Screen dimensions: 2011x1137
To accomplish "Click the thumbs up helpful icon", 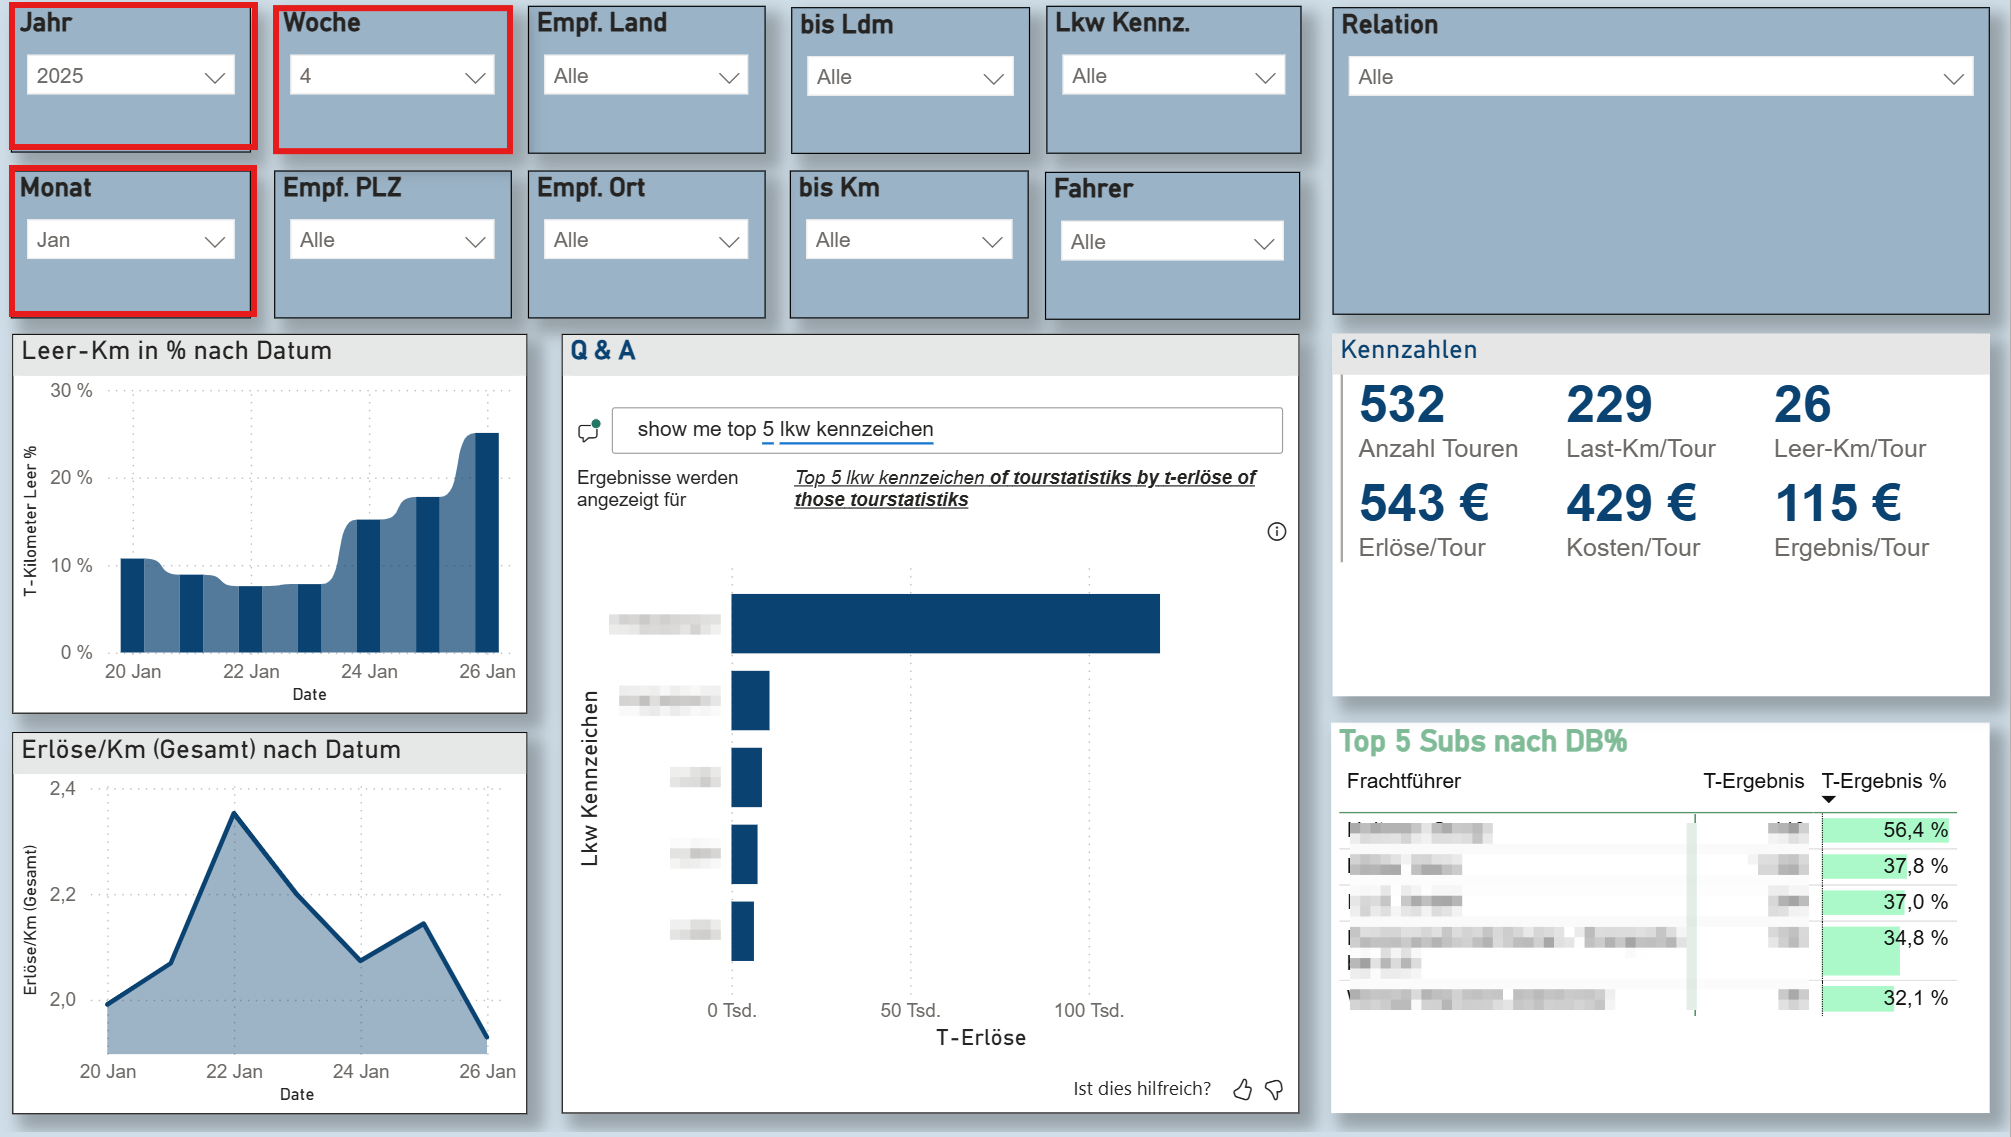I will (x=1242, y=1089).
